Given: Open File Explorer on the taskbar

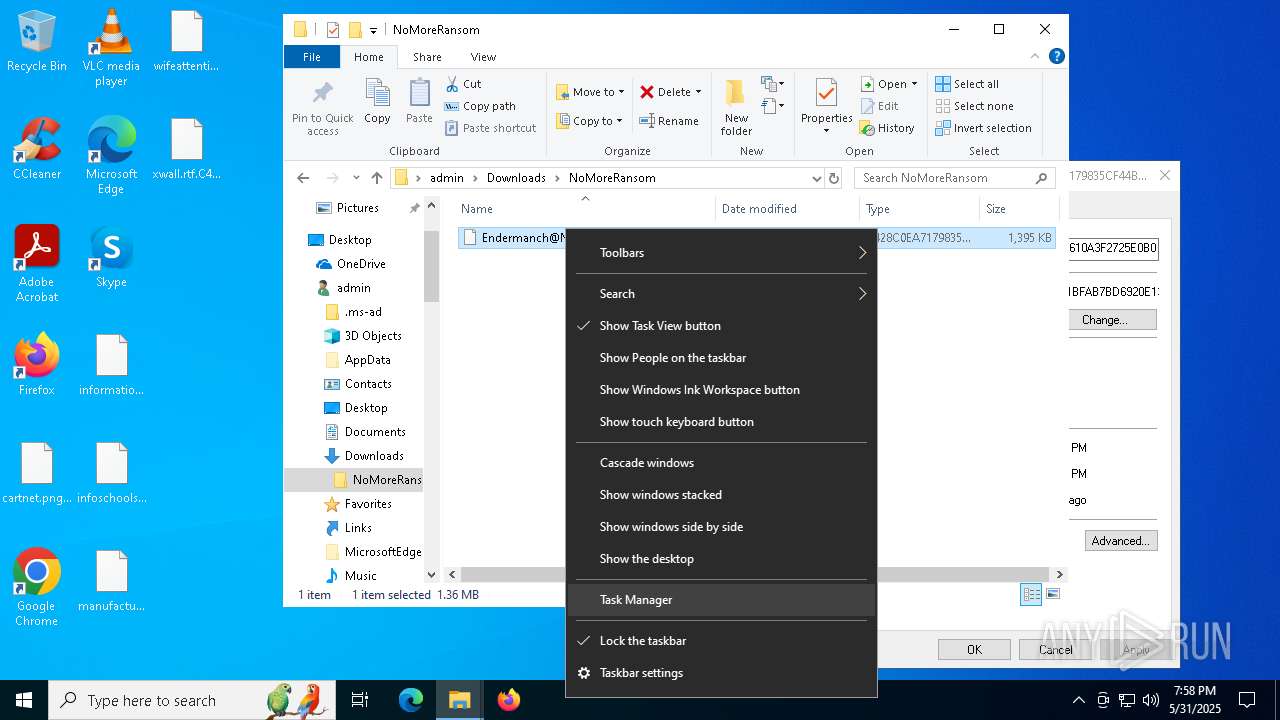Looking at the screenshot, I should 460,700.
